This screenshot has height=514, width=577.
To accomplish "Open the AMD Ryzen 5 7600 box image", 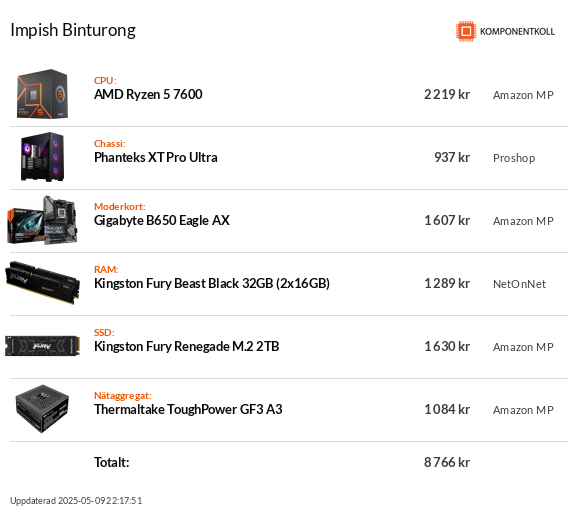I will [x=43, y=94].
